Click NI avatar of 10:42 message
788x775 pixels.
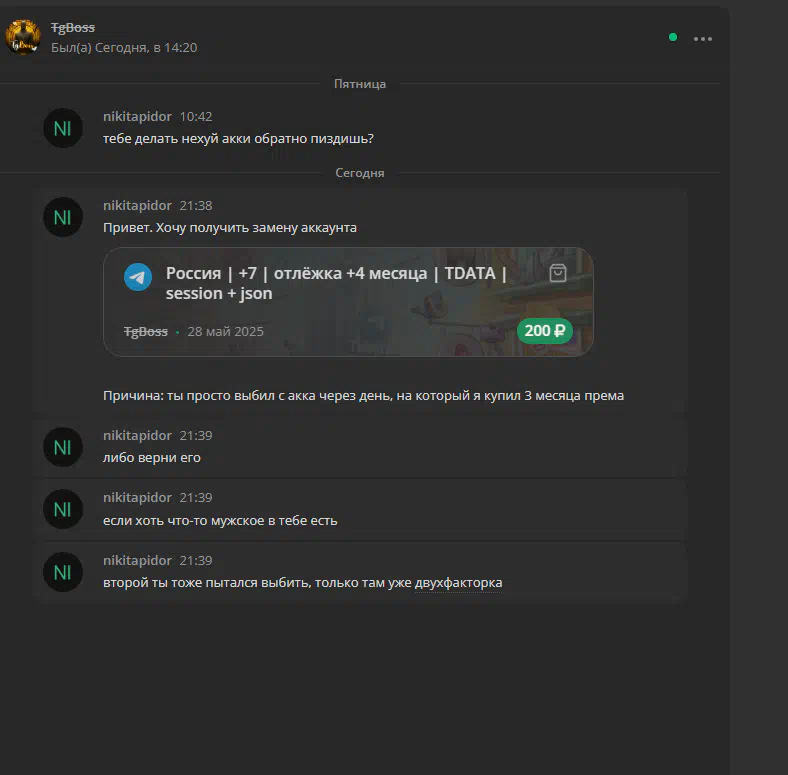click(x=63, y=128)
